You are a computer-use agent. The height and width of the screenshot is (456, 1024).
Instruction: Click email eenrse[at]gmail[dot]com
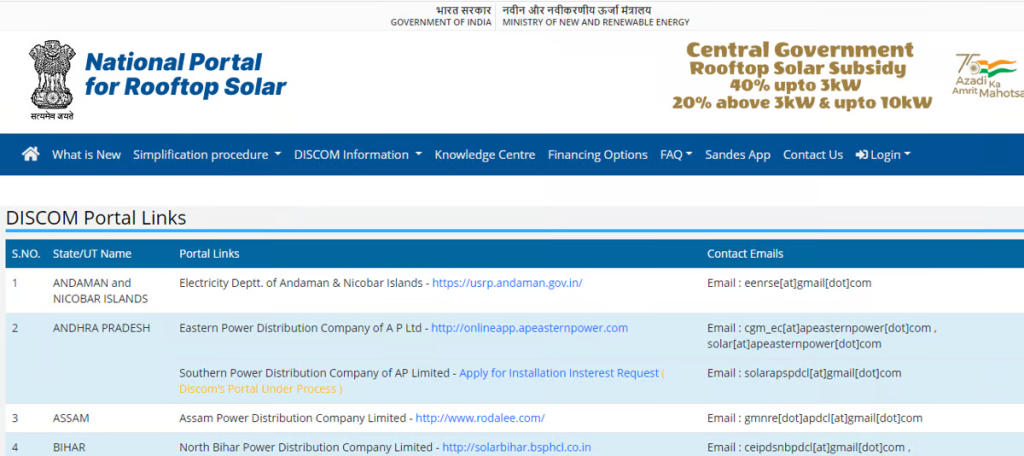coord(808,283)
